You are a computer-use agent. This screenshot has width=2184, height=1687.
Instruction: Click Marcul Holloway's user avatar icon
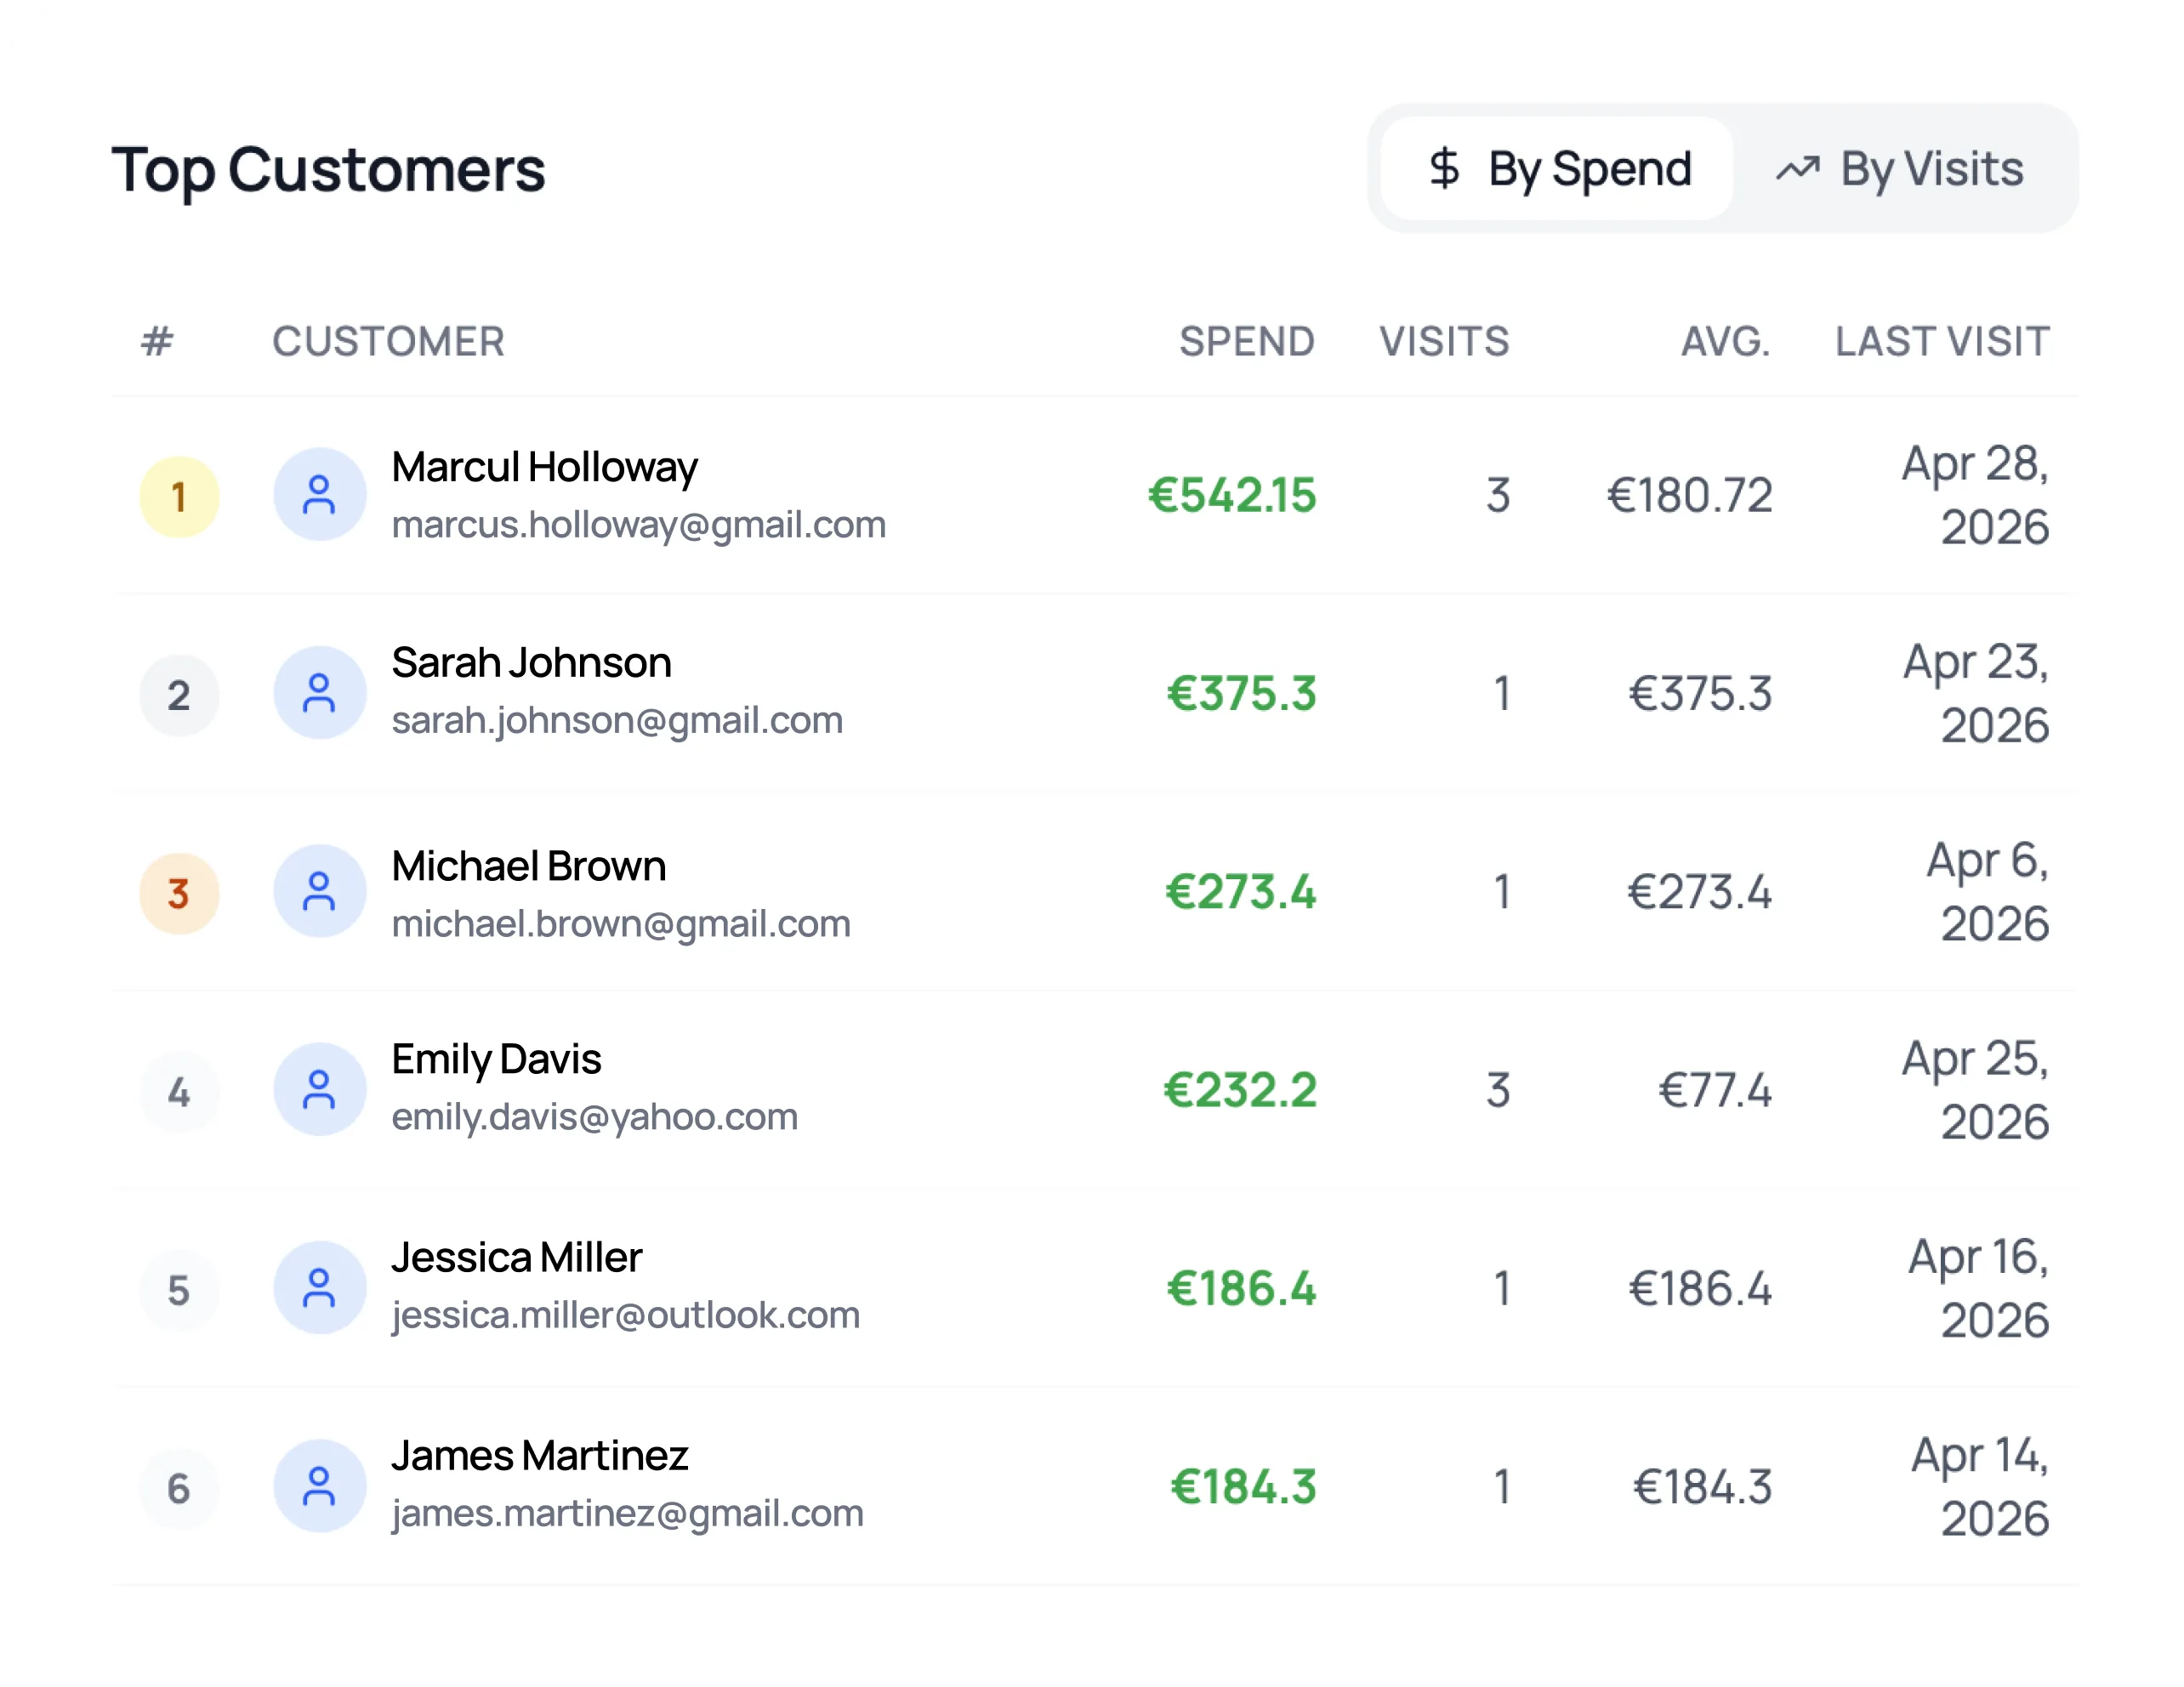pos(319,494)
